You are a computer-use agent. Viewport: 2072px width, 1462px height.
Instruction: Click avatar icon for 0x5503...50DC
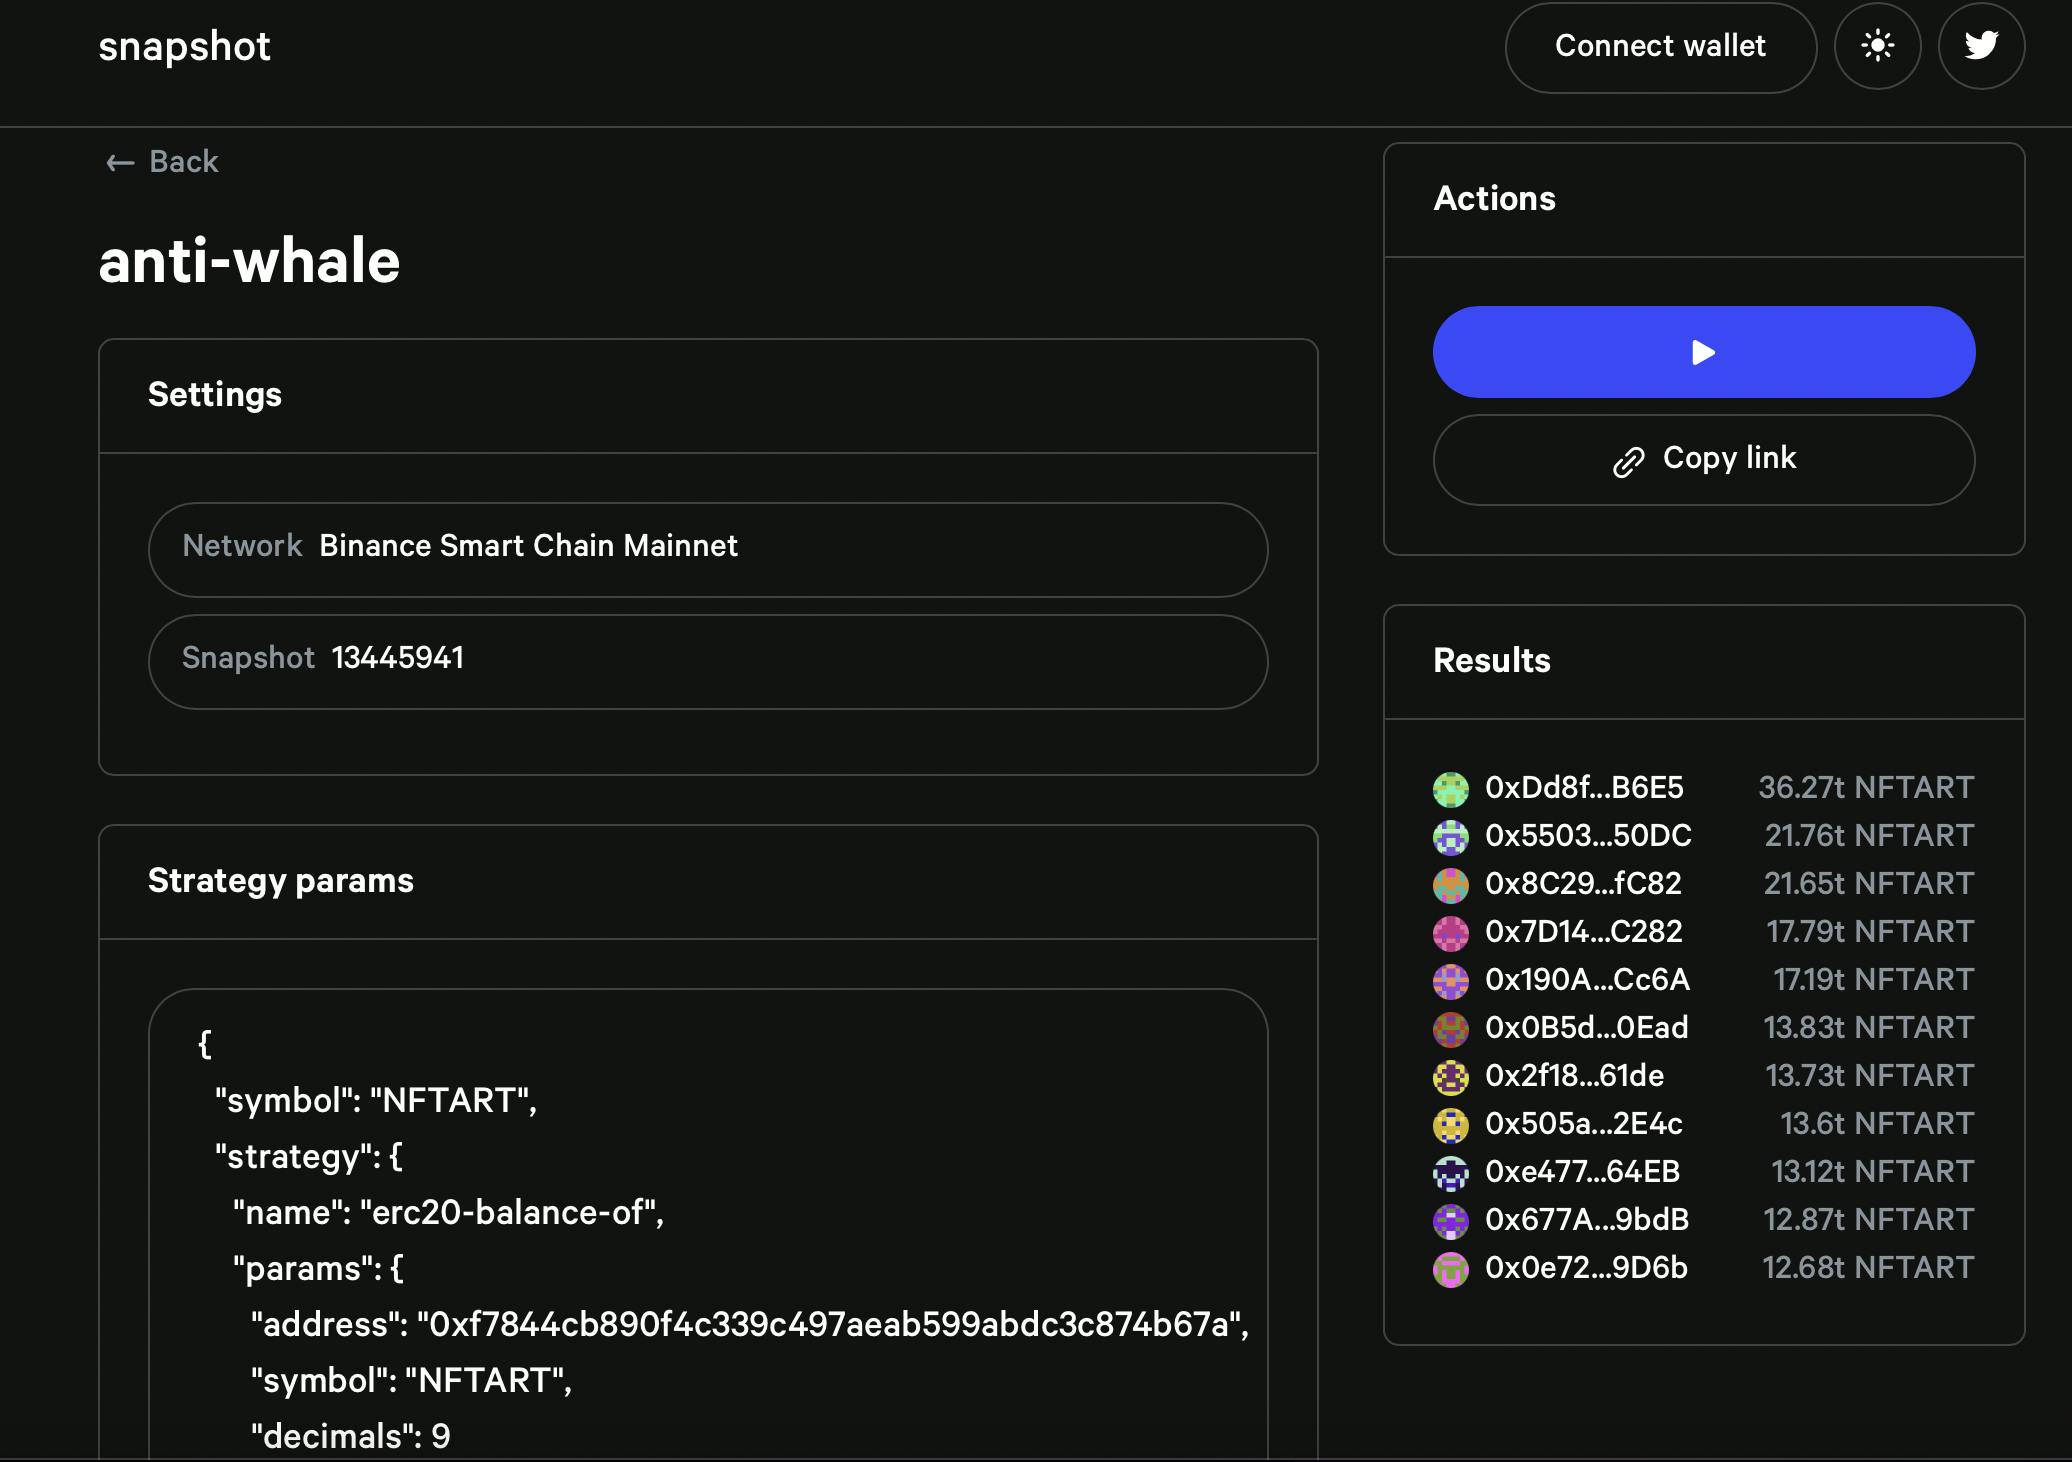(1450, 837)
